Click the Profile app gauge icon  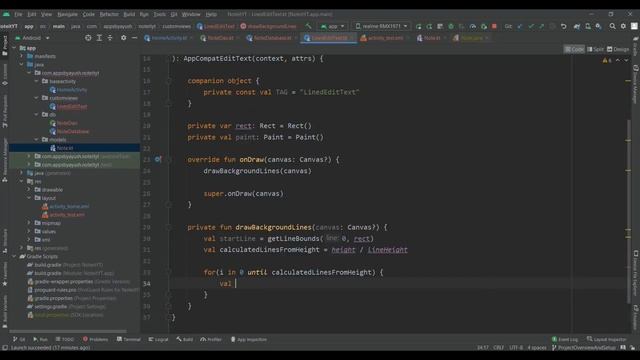473,26
